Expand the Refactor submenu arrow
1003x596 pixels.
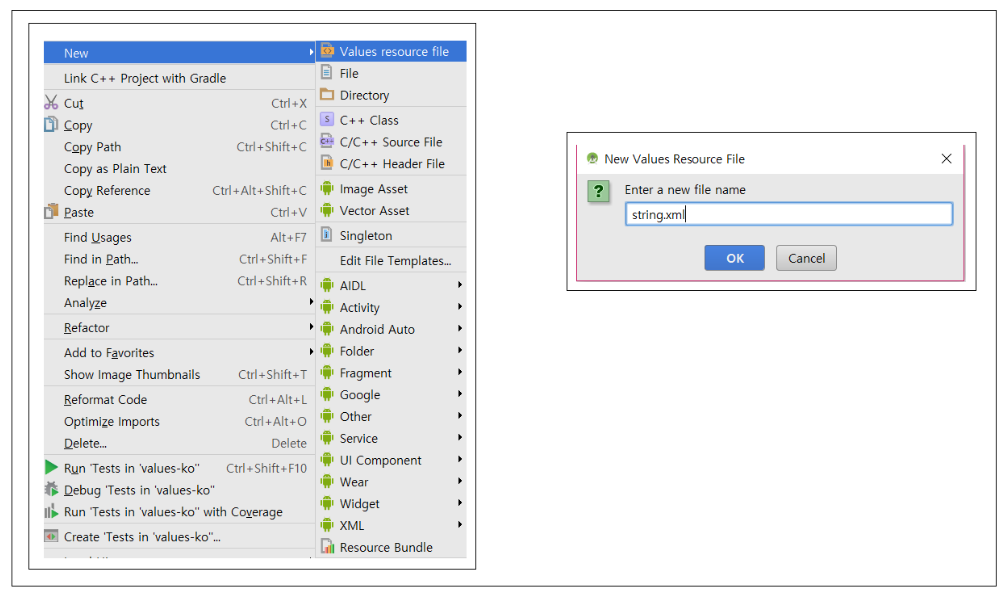(x=311, y=327)
